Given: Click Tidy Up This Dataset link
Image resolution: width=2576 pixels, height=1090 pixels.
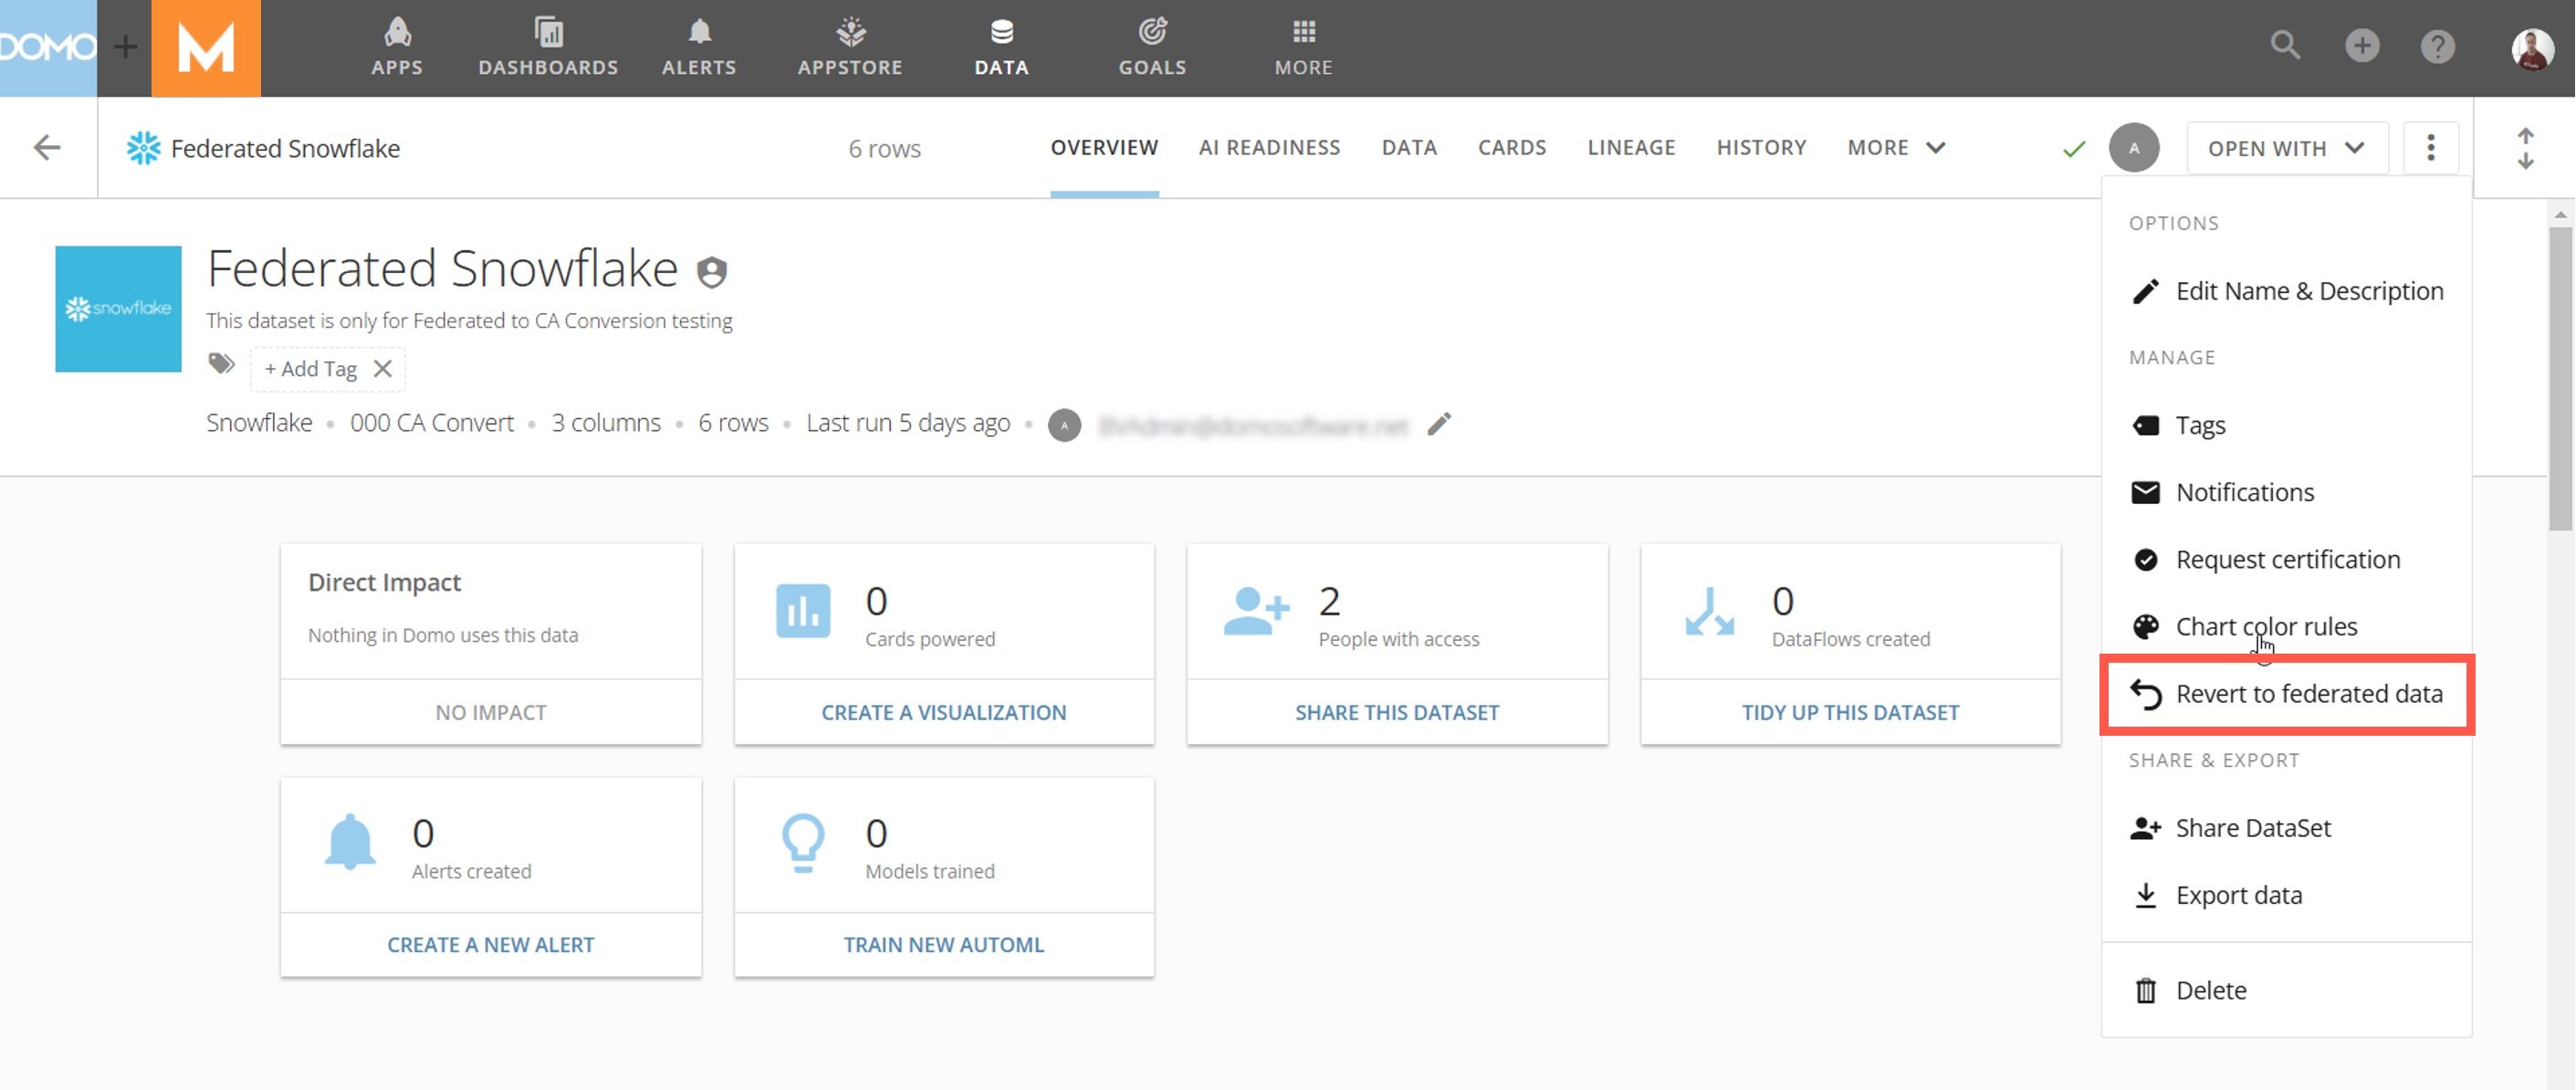Looking at the screenshot, I should tap(1850, 712).
